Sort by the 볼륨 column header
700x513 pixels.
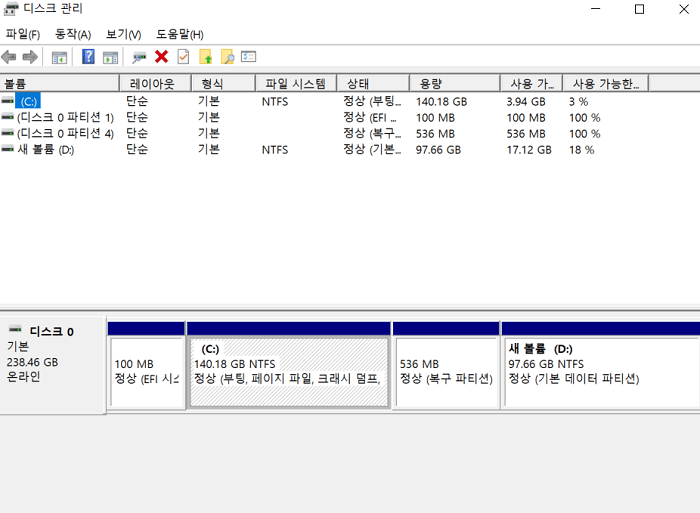tap(60, 83)
